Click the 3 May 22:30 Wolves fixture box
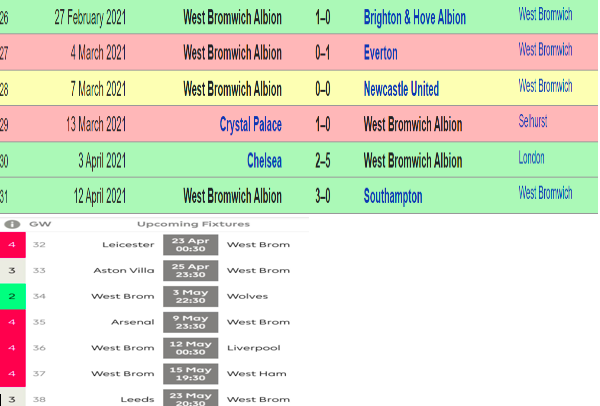Screen dimensions: 600x406 pos(191,297)
